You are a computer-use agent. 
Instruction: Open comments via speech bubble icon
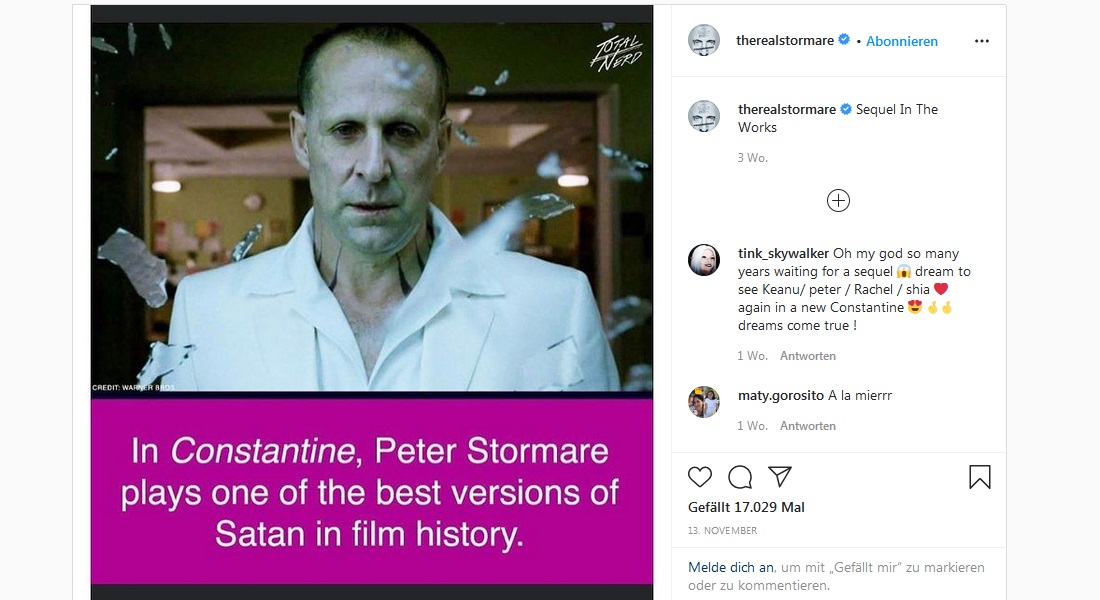coord(740,477)
